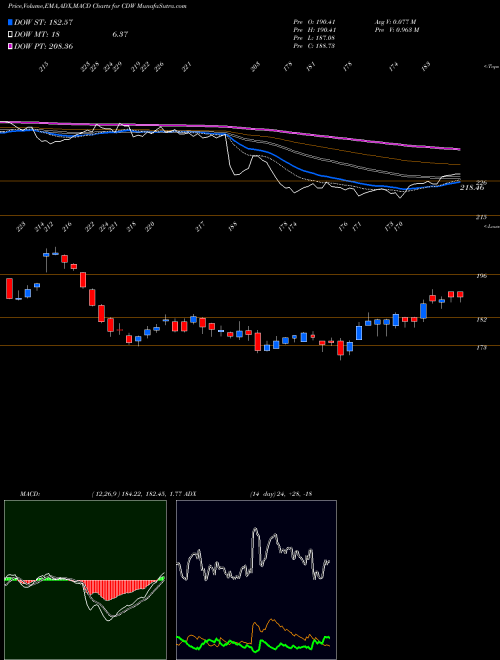500x660 pixels.
Task: Click the Pre L: 187.08 low value
Action: tap(314, 38)
